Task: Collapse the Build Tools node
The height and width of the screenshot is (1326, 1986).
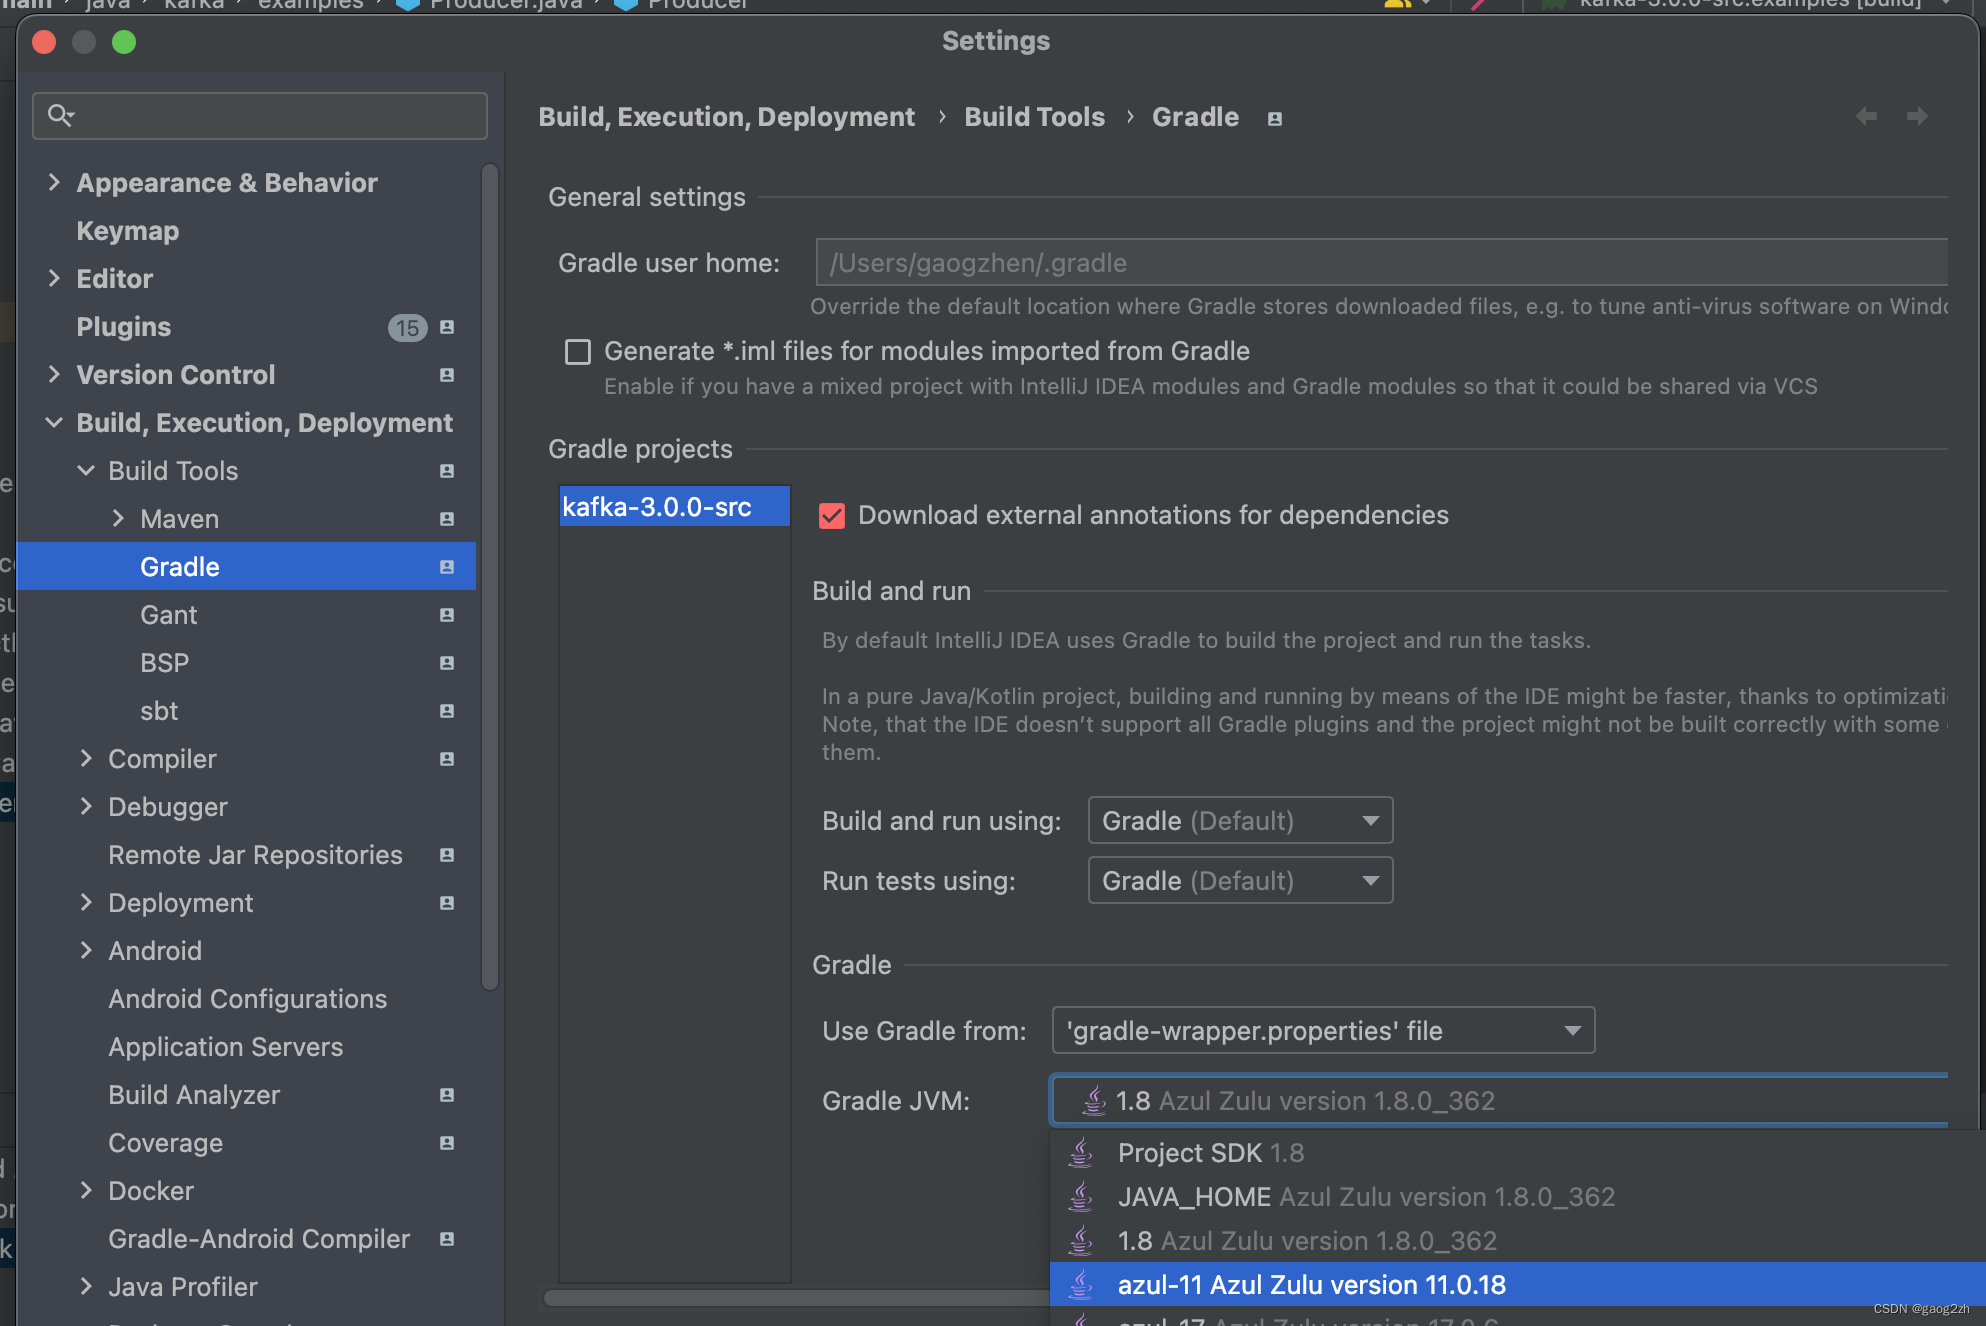Action: (x=86, y=471)
